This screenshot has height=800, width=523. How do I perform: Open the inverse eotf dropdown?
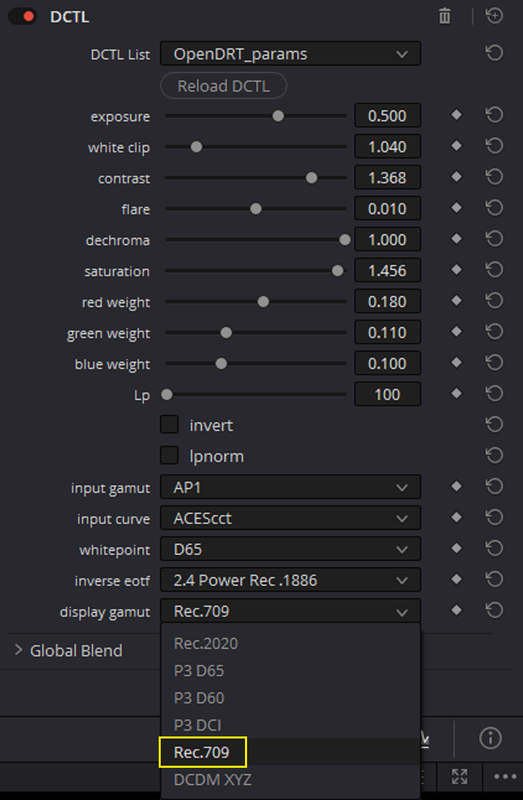(x=290, y=580)
